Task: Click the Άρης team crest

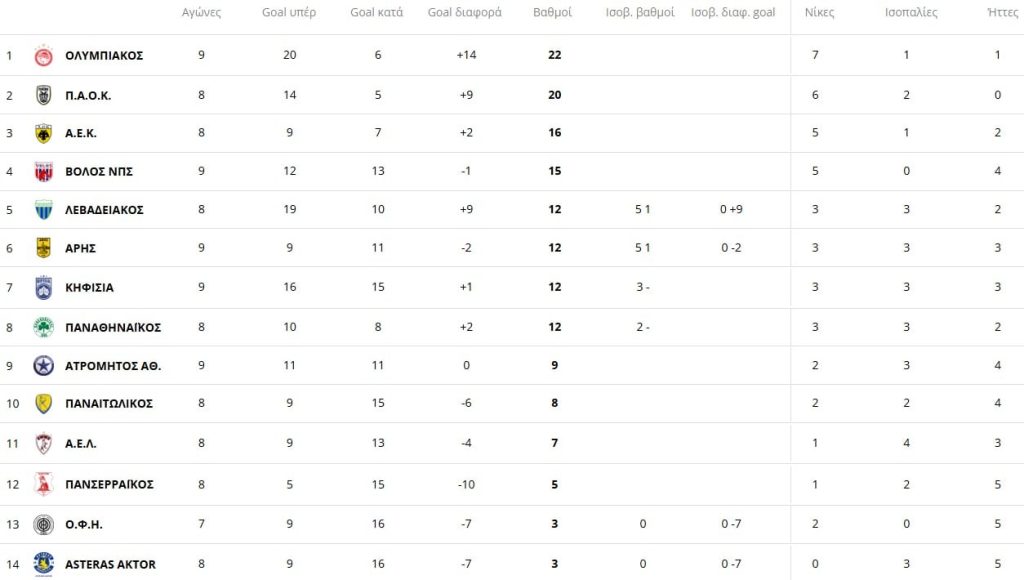Action: 43,248
